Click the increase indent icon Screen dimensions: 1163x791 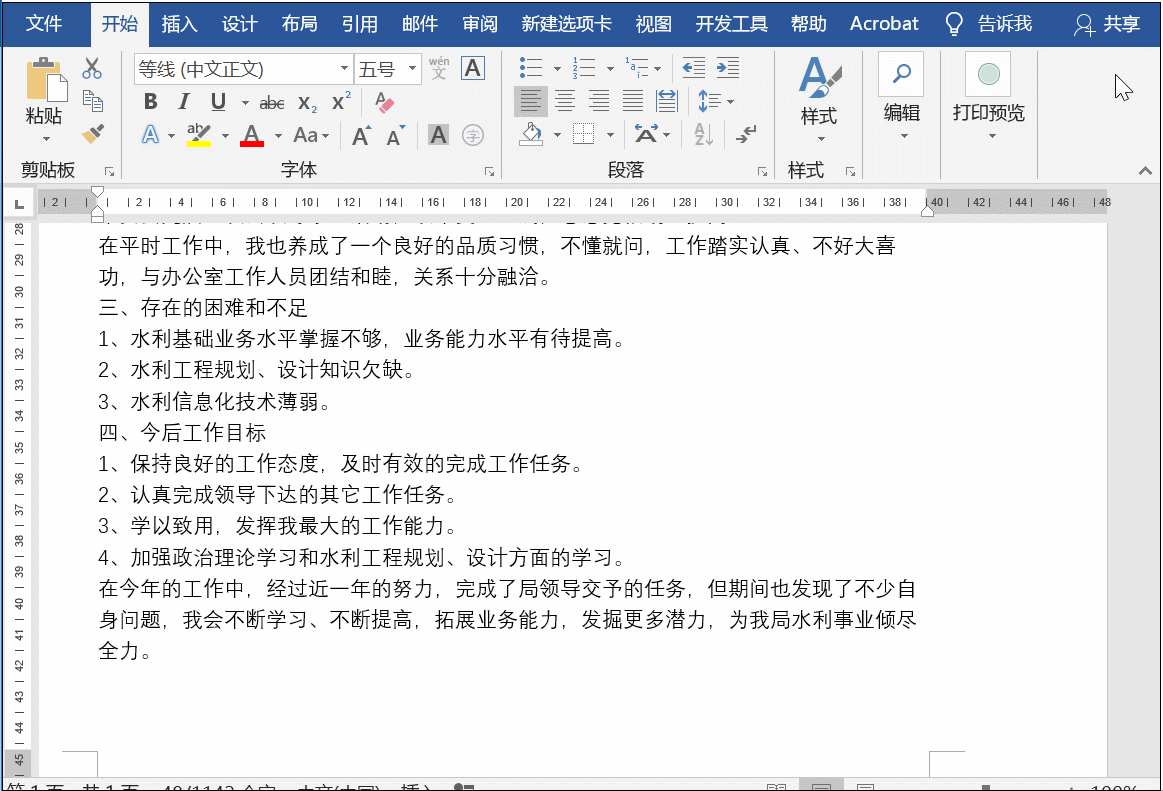pos(728,68)
